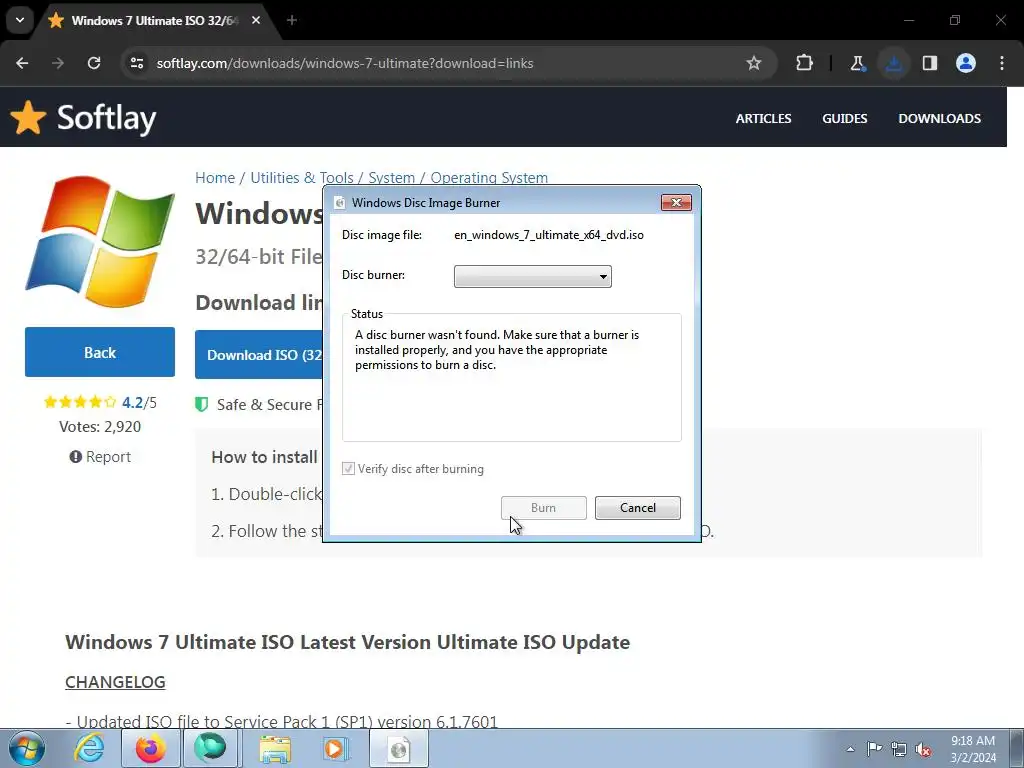Click the browser forward arrow
This screenshot has height=768, width=1024.
[x=58, y=63]
